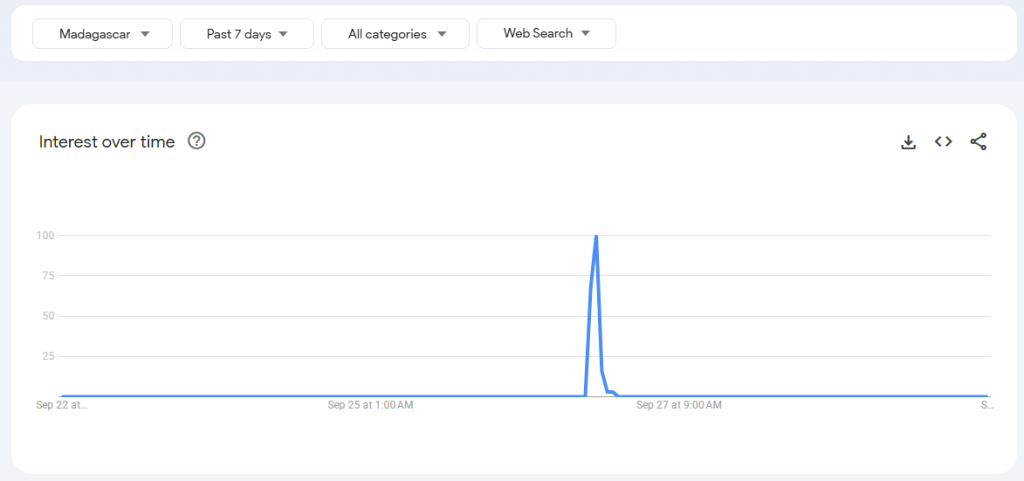Download the interest over time data
1024x481 pixels.
[x=908, y=142]
